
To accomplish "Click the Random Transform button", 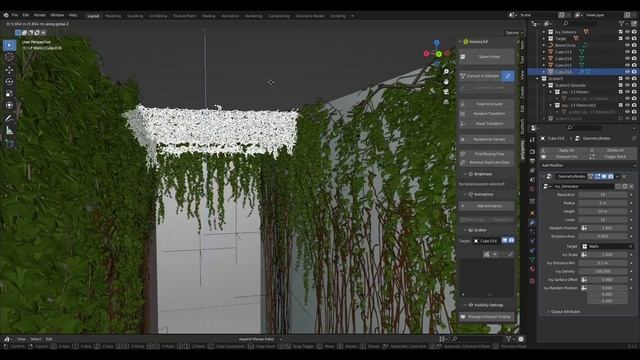I will pyautogui.click(x=487, y=113).
